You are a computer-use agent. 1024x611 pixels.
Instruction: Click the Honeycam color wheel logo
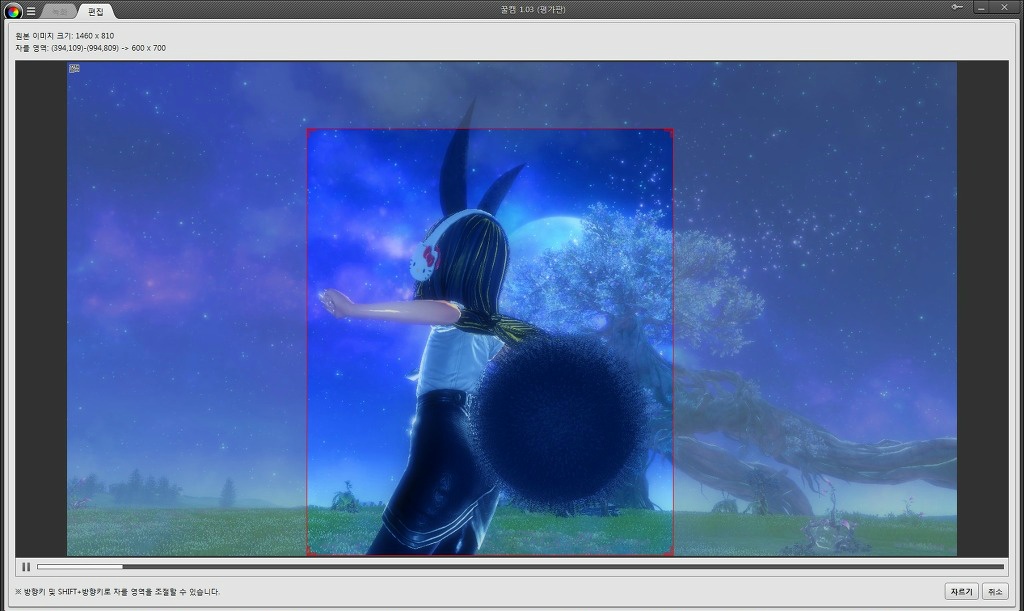click(x=12, y=10)
